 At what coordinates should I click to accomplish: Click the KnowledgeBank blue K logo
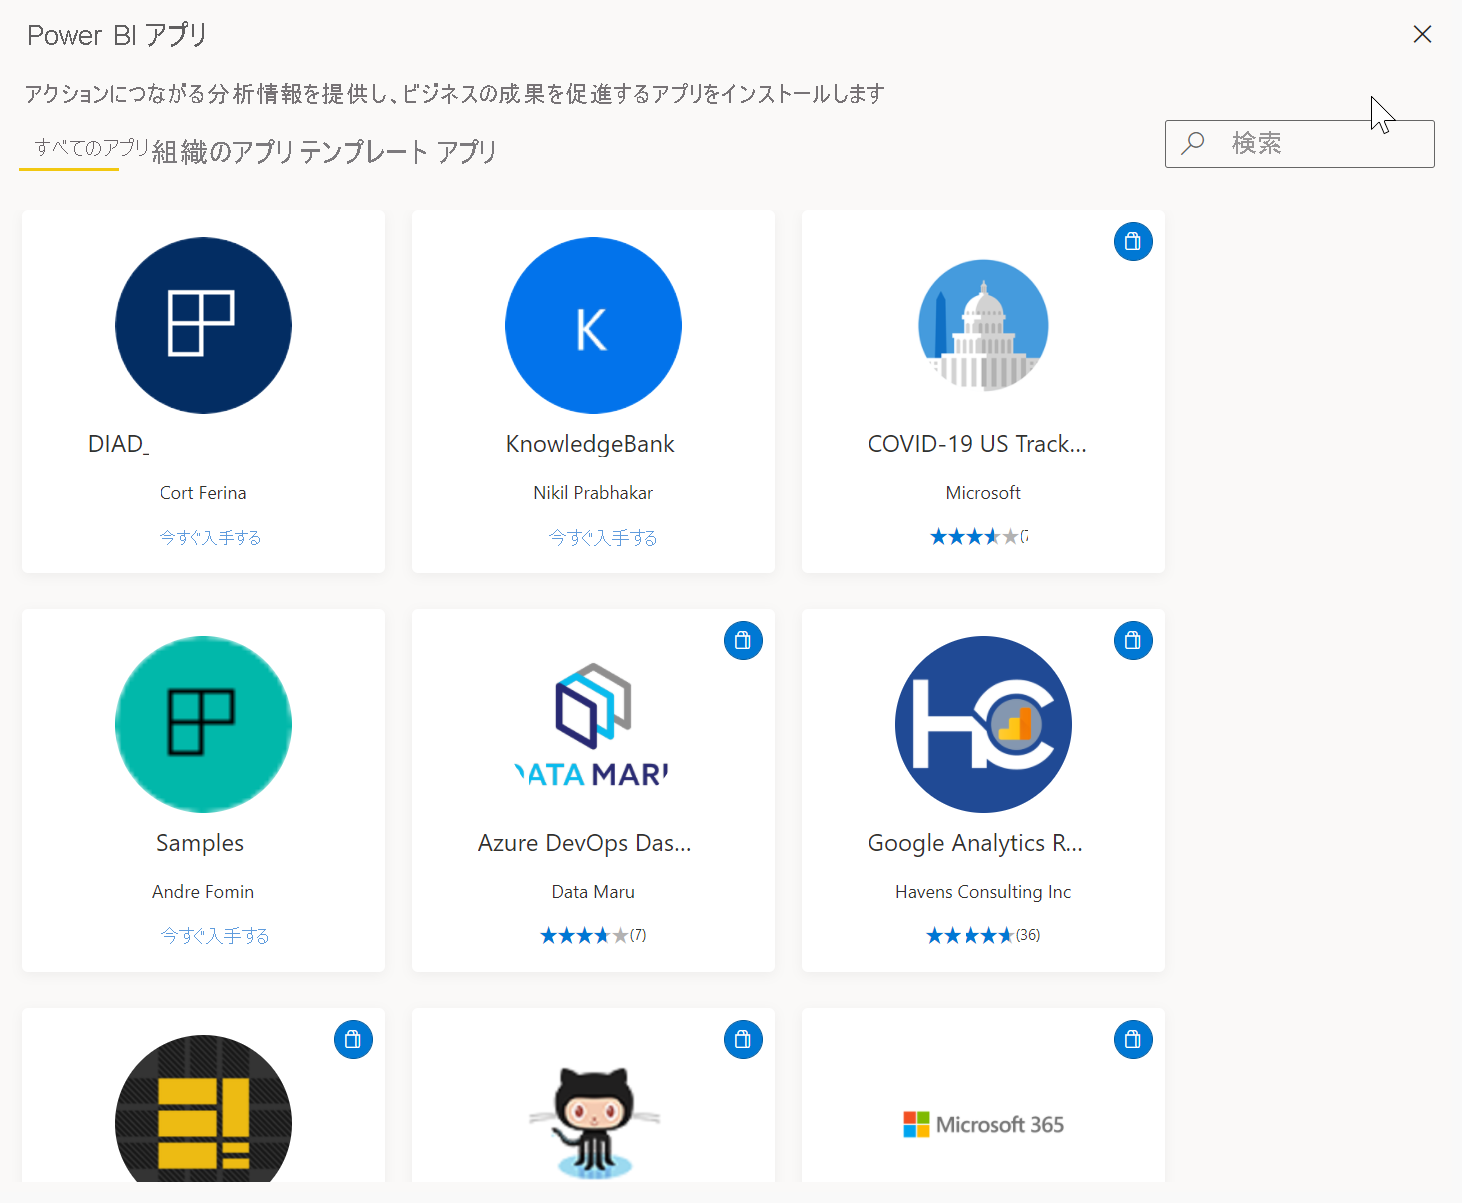tap(593, 325)
